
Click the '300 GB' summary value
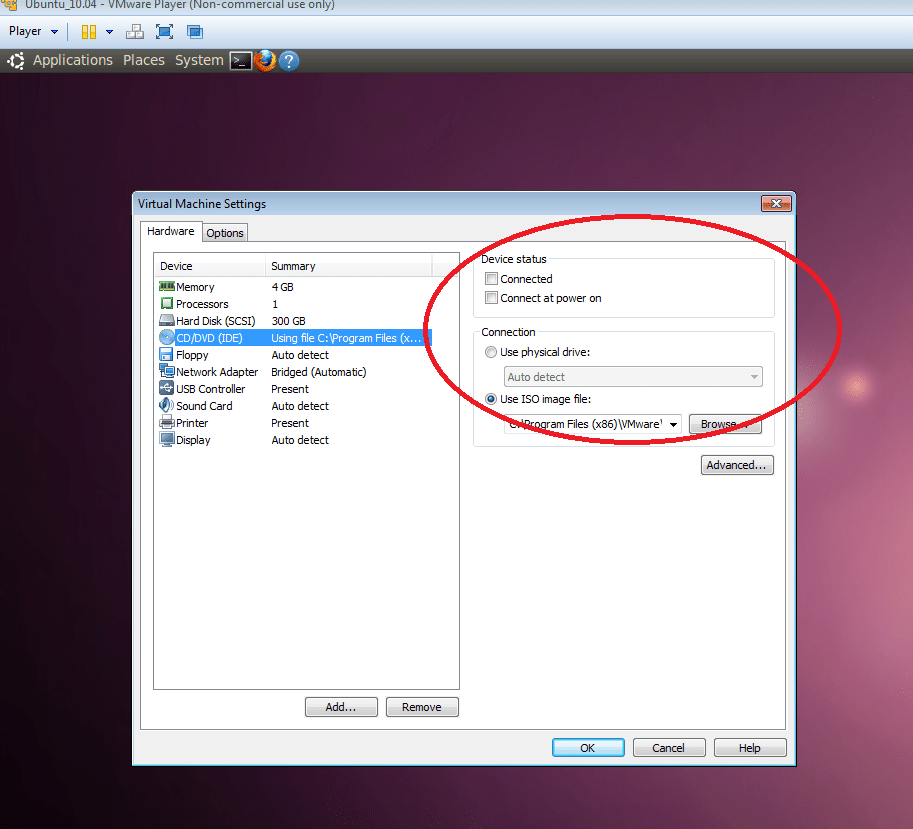tap(288, 321)
